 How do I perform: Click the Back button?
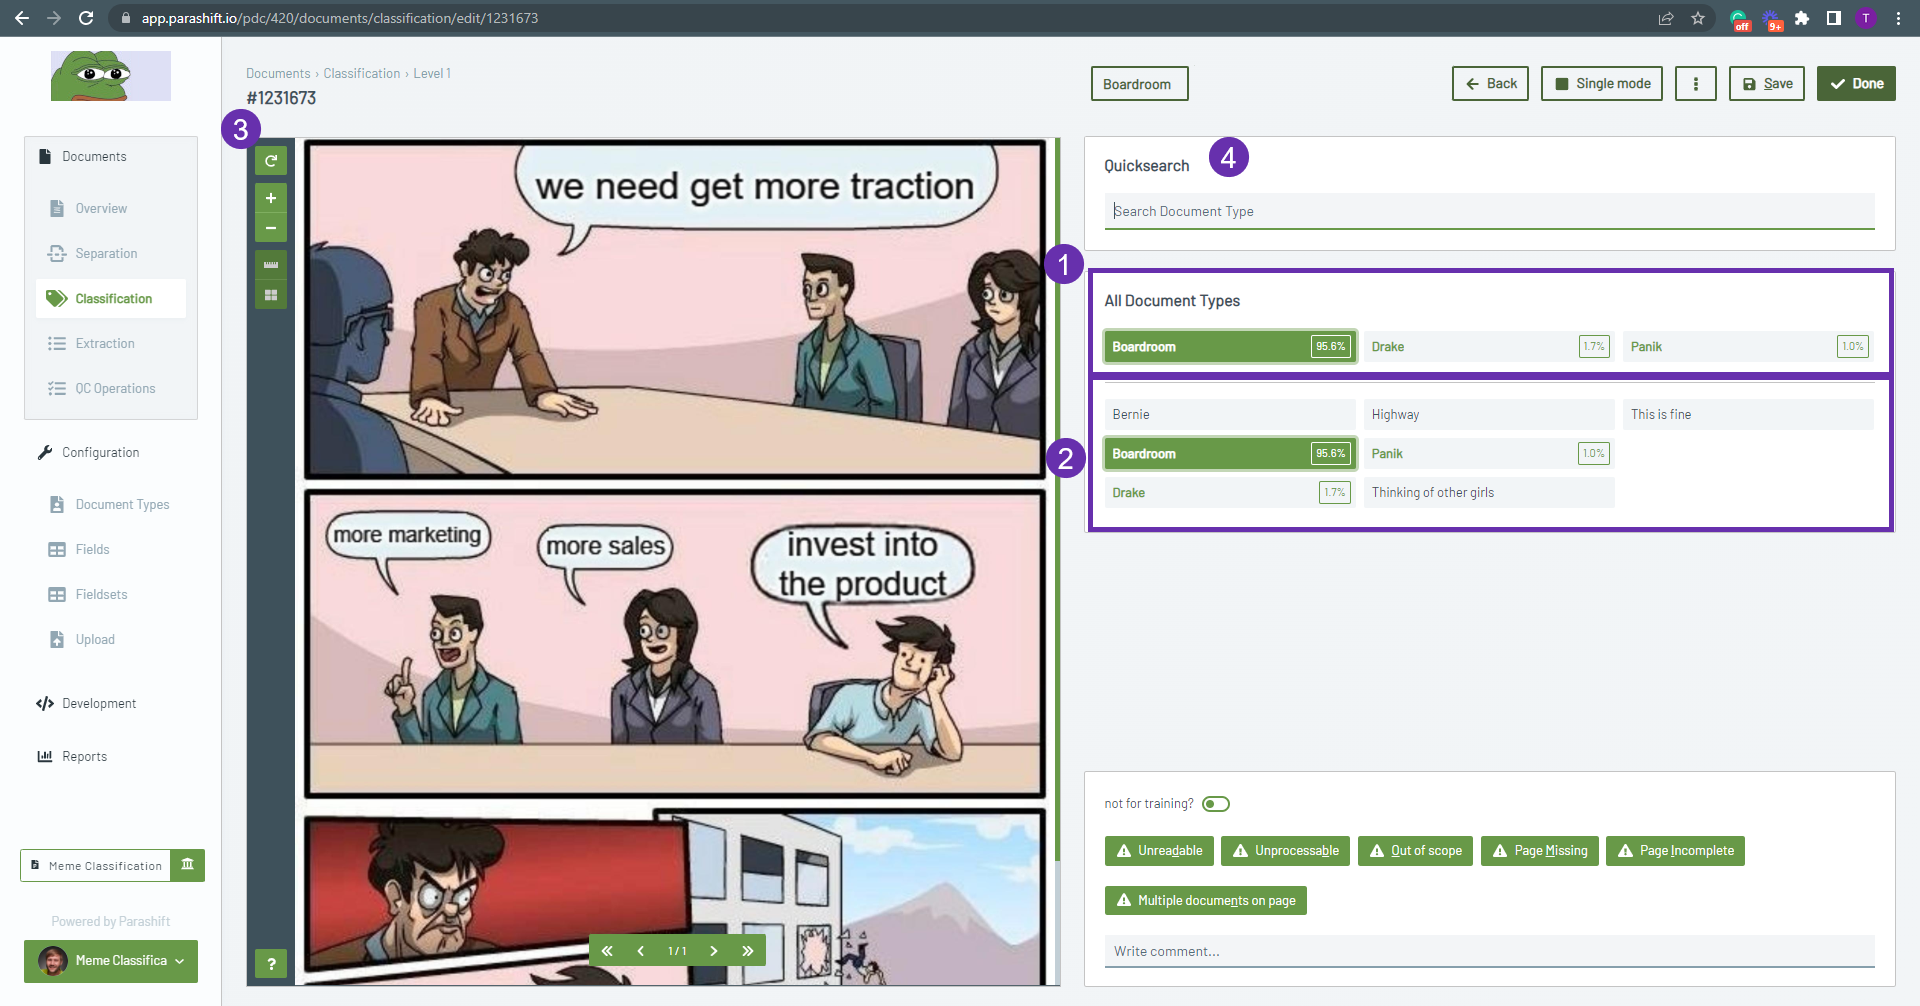pos(1490,84)
